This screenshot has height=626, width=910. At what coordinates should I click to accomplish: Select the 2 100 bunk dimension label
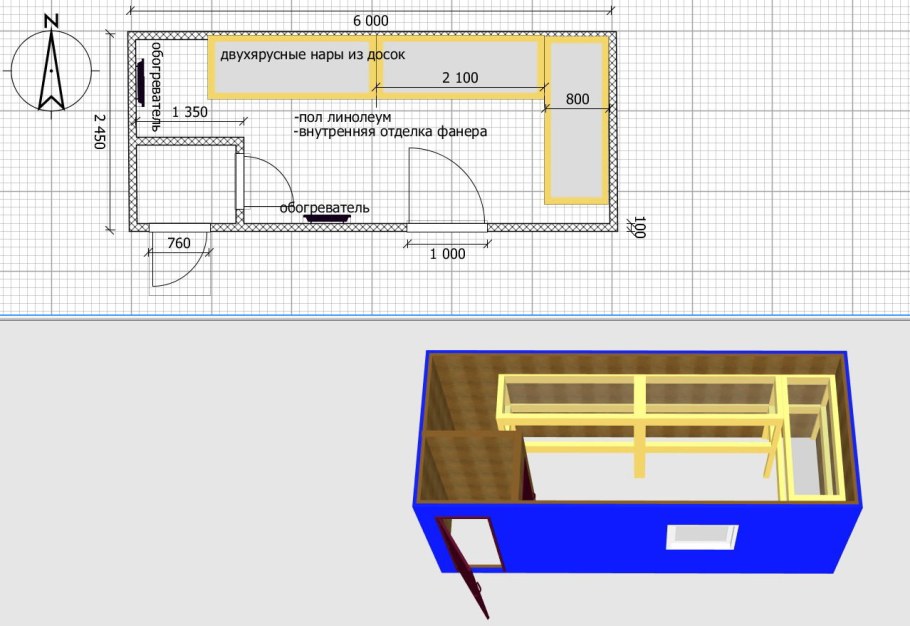460,78
